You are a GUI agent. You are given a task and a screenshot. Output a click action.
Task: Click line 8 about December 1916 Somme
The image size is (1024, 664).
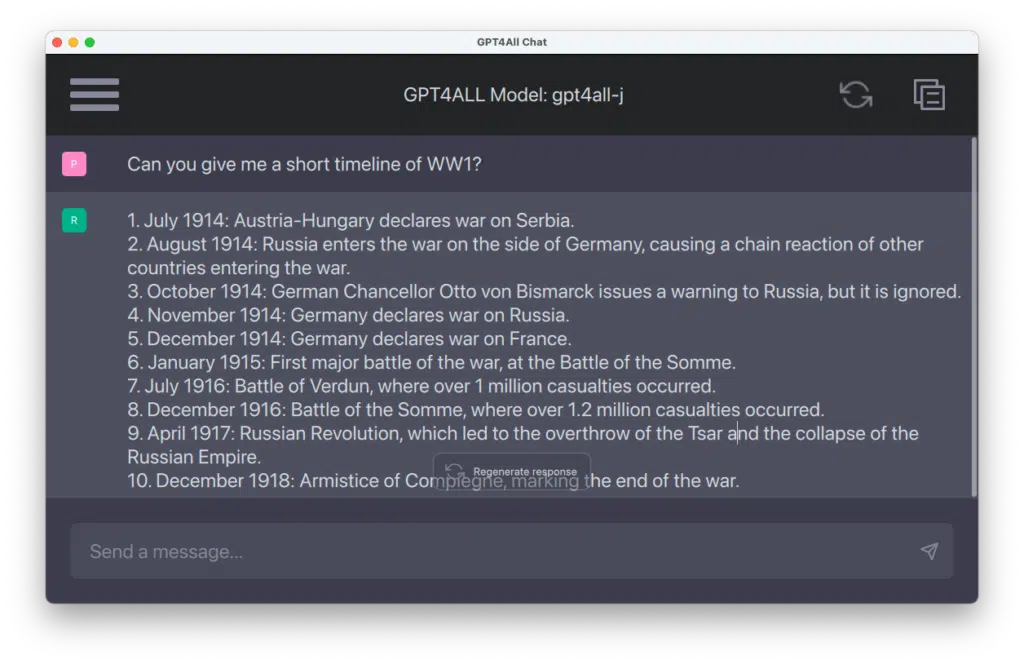pos(475,410)
